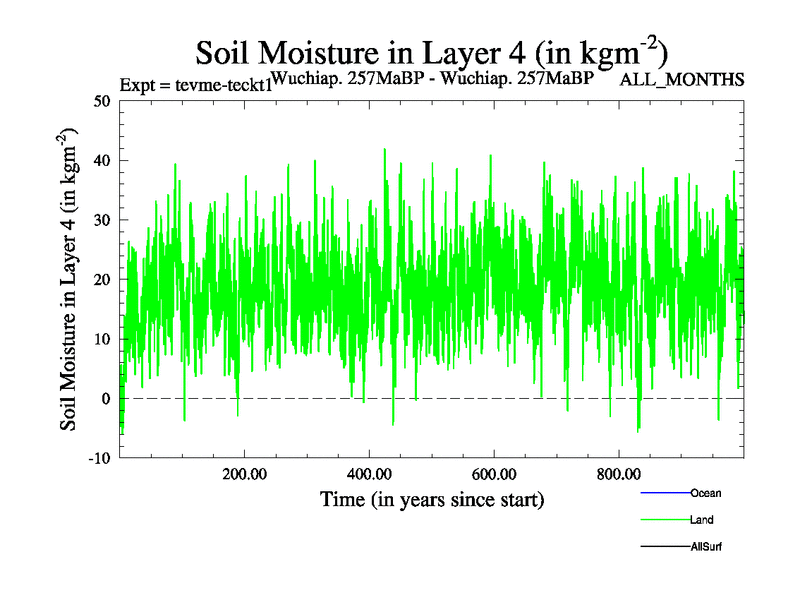Select the Ocean legend label
Image resolution: width=800 pixels, height=600 pixels.
pyautogui.click(x=705, y=493)
